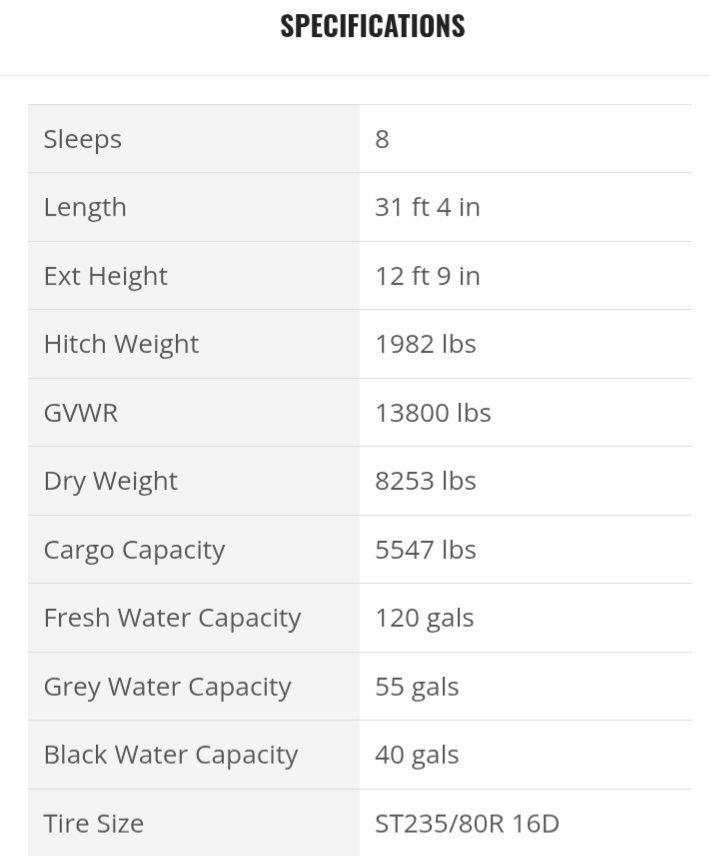
Task: Select the 120 gals value
Action: [x=424, y=618]
